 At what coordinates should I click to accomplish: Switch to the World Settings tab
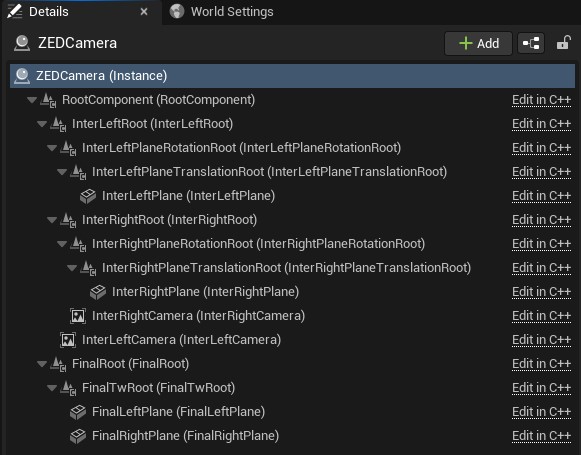221,12
